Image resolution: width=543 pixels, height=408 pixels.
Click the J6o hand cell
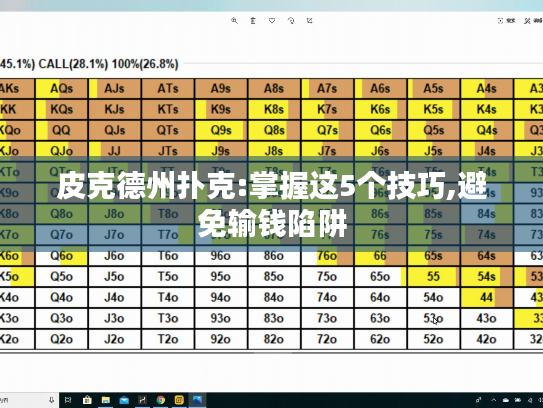point(115,256)
